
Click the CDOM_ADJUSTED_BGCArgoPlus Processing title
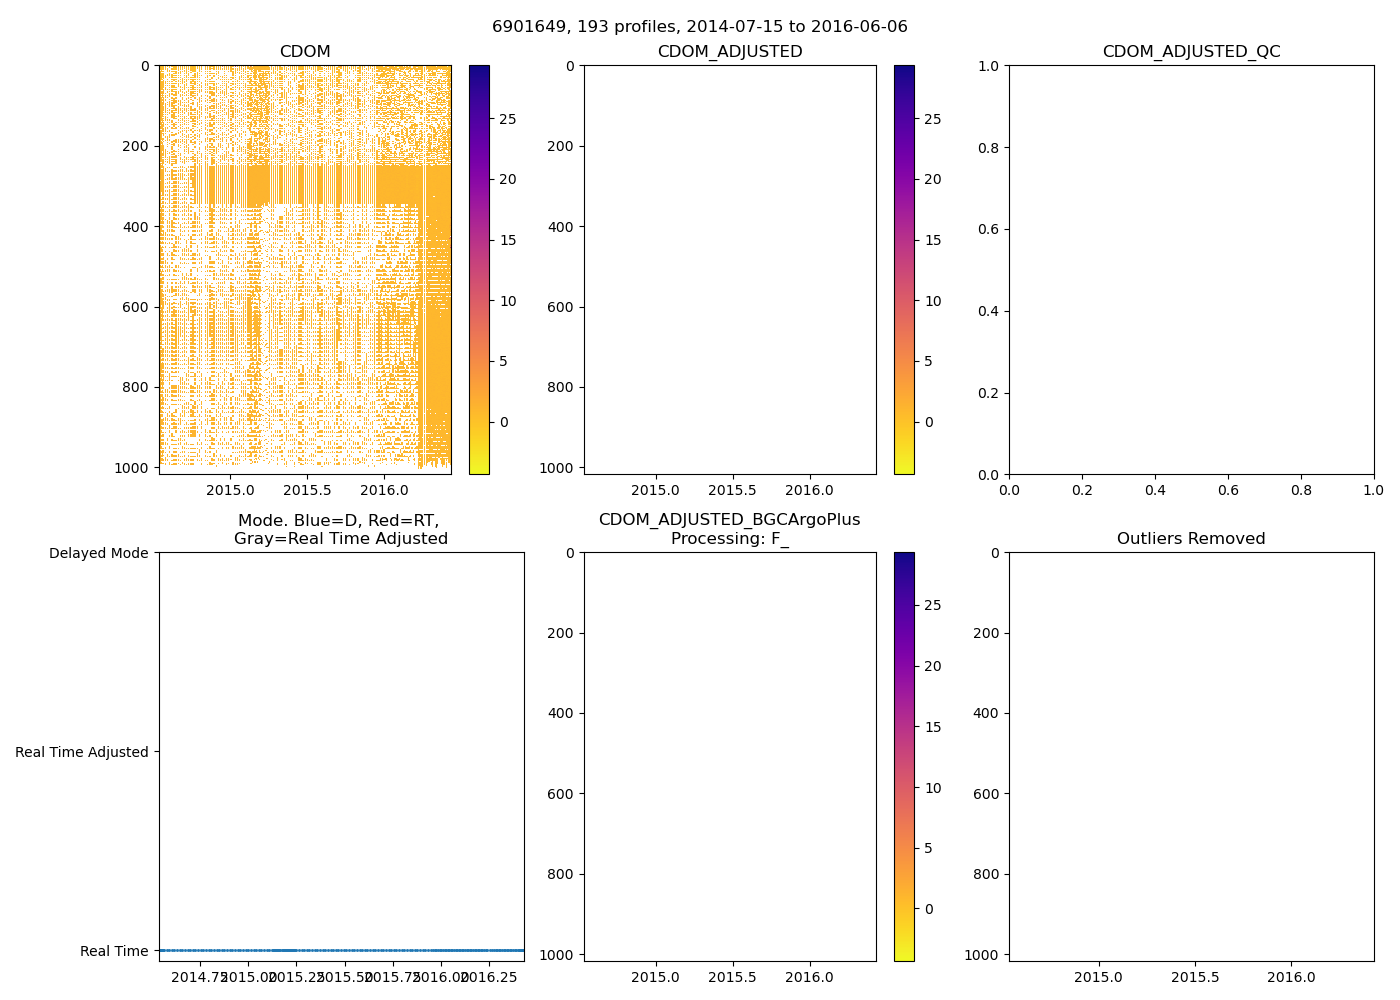coord(730,530)
